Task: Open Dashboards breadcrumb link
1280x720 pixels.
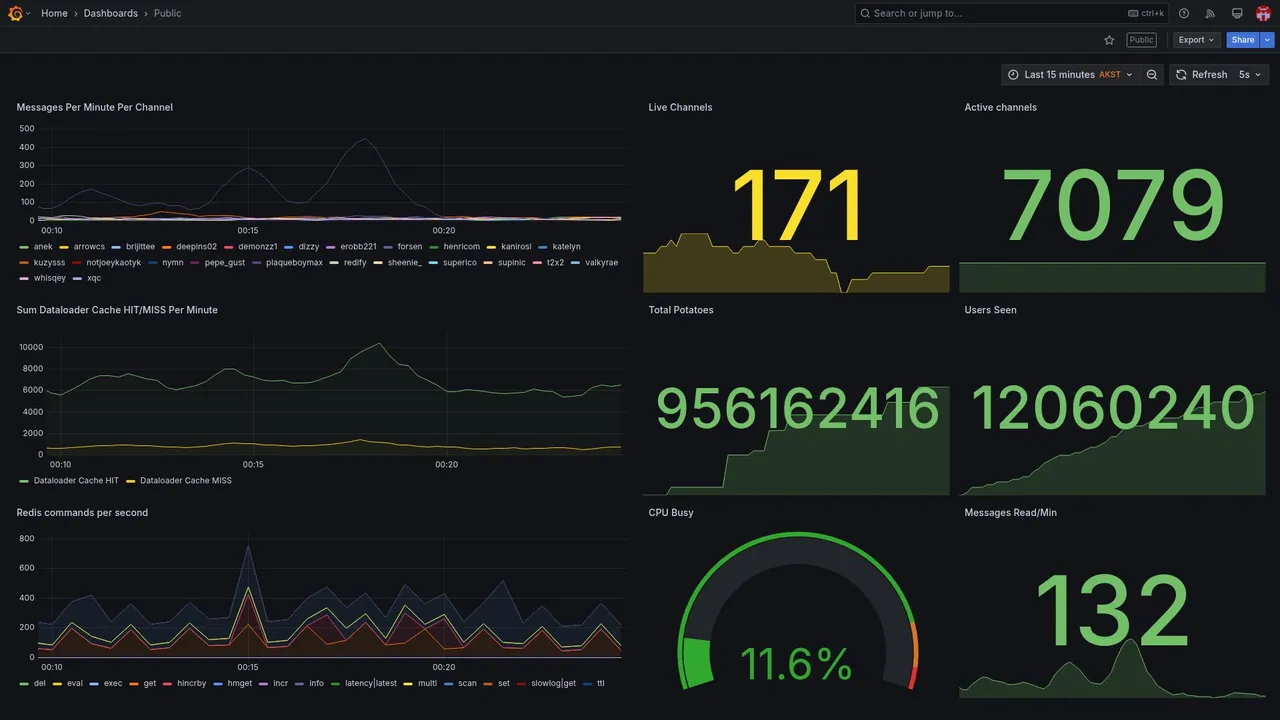Action: pos(111,13)
